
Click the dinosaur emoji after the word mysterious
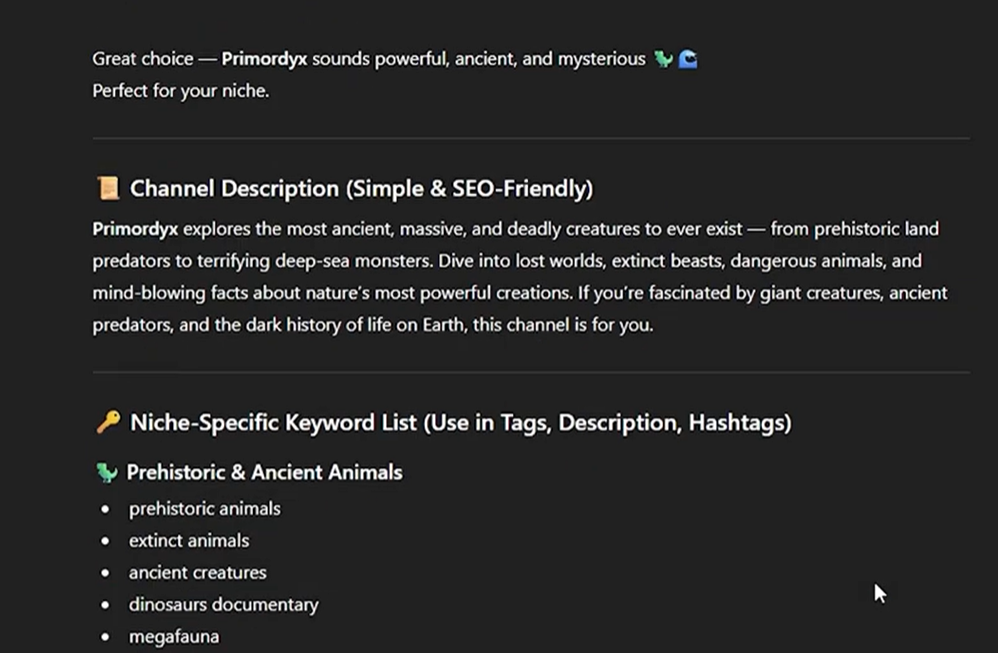tap(663, 60)
